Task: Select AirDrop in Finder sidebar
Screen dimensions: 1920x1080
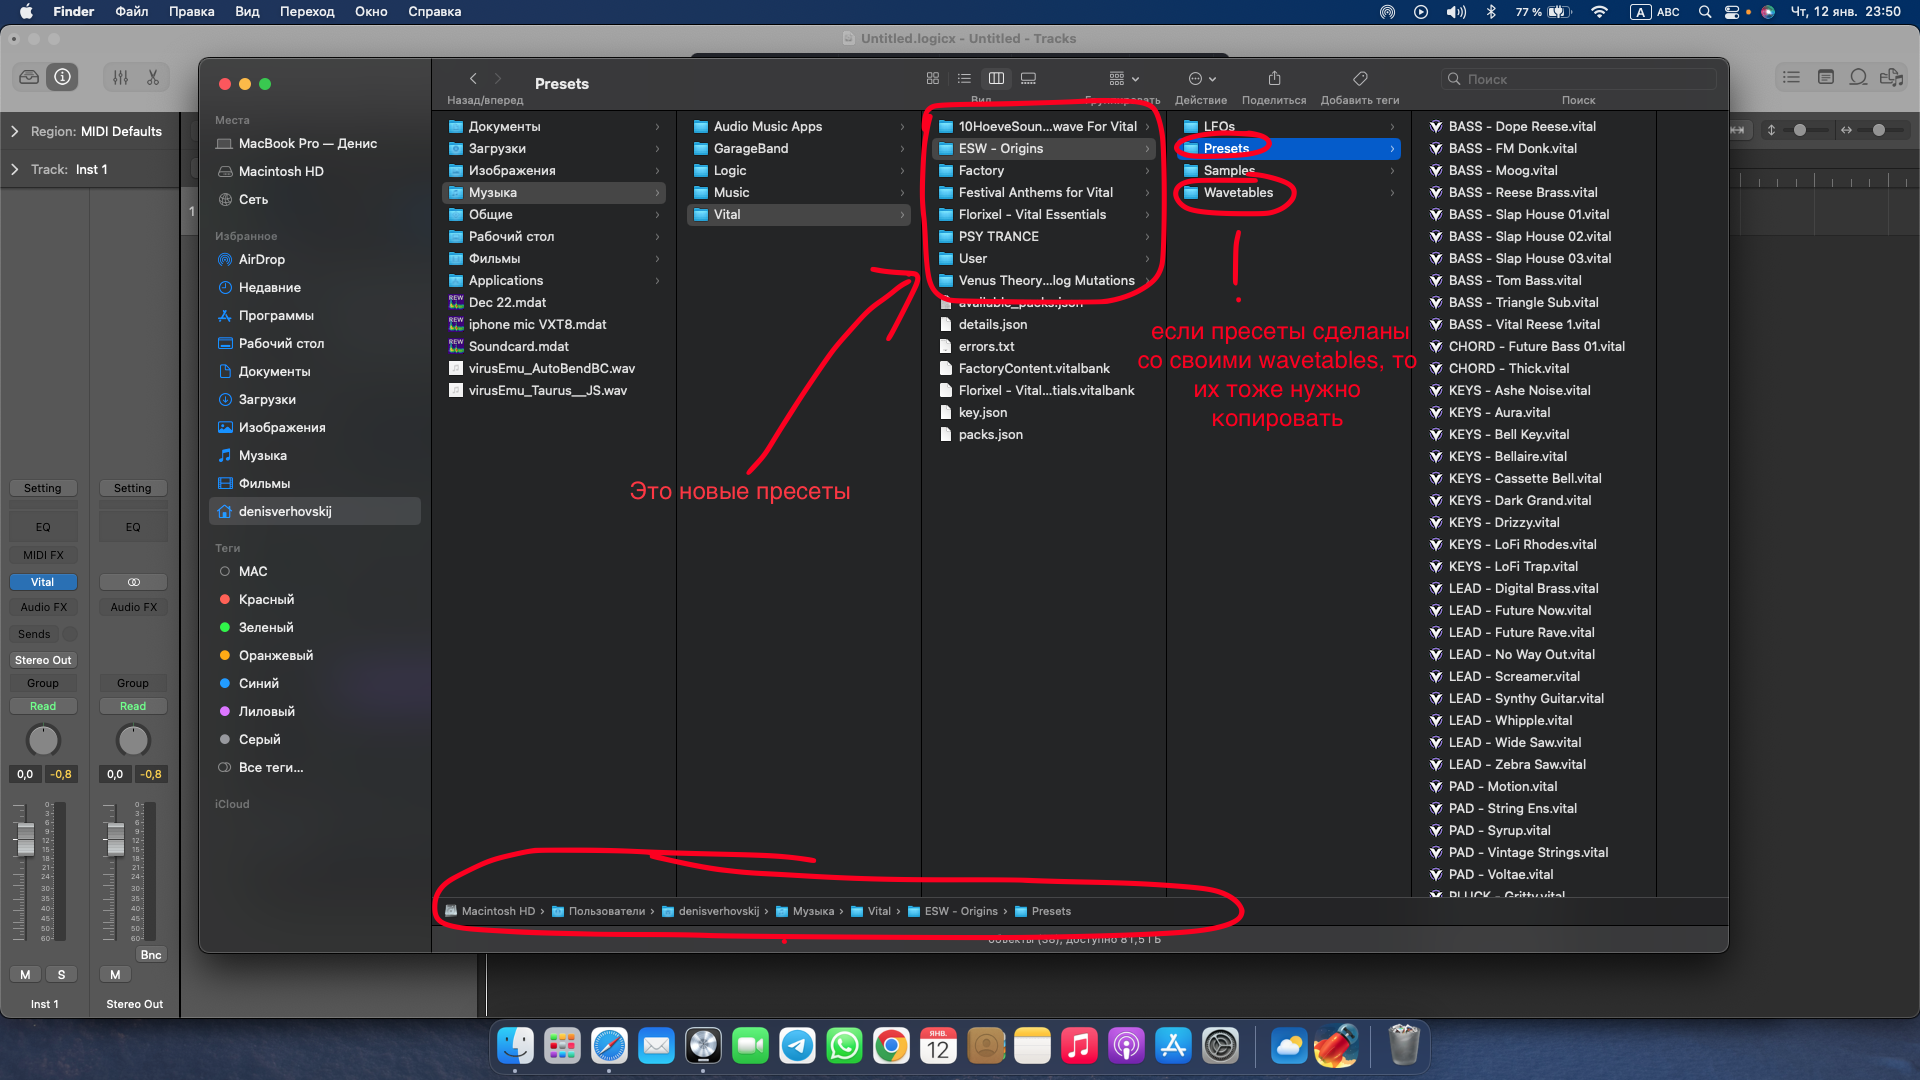Action: pyautogui.click(x=261, y=259)
